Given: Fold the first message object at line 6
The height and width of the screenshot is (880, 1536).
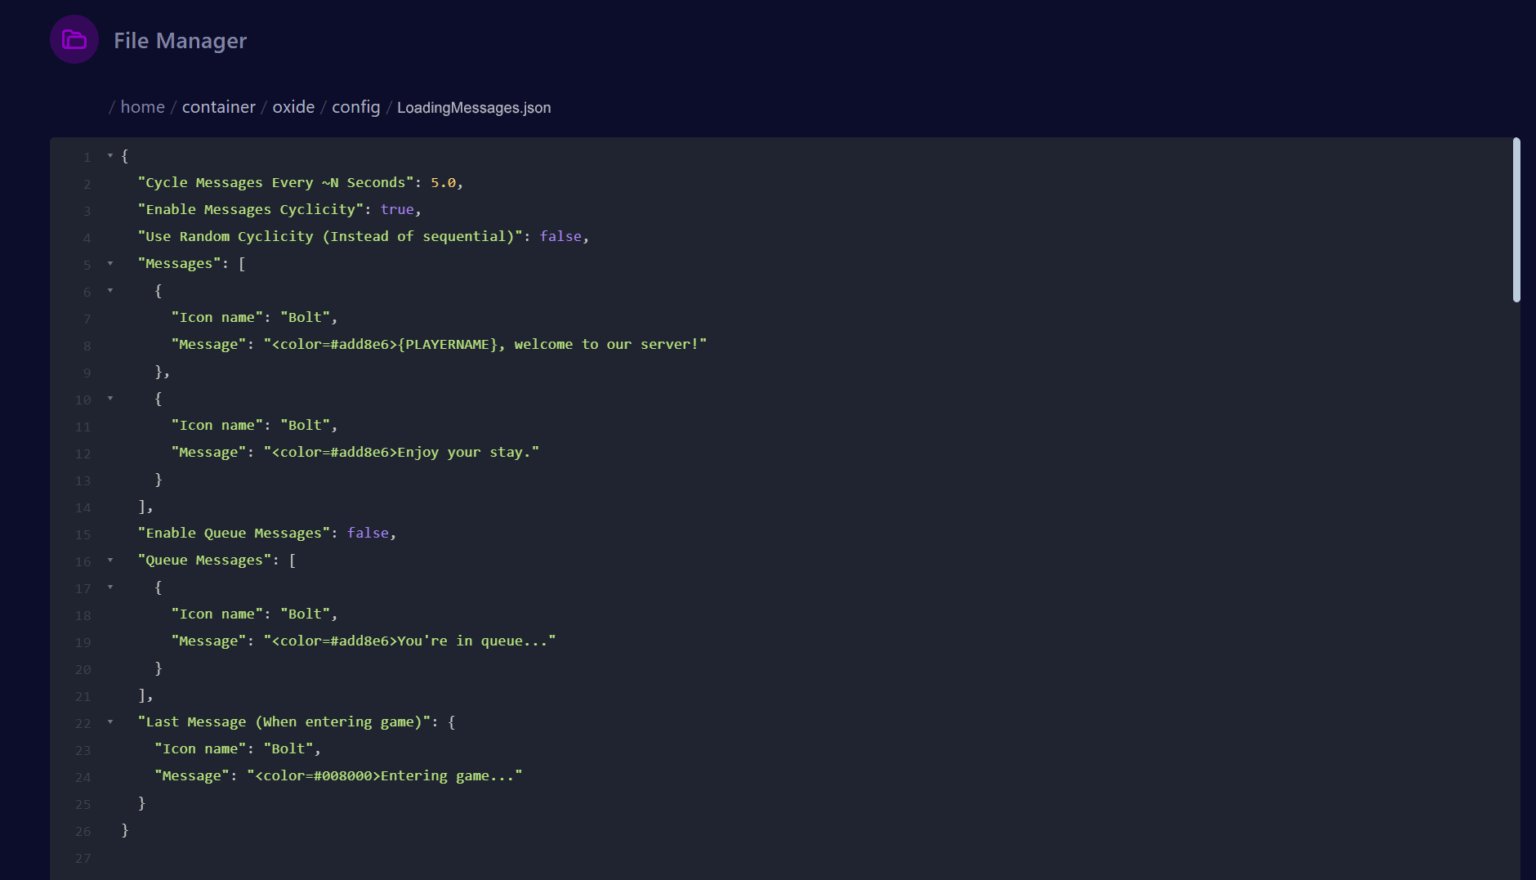Looking at the screenshot, I should (x=110, y=291).
